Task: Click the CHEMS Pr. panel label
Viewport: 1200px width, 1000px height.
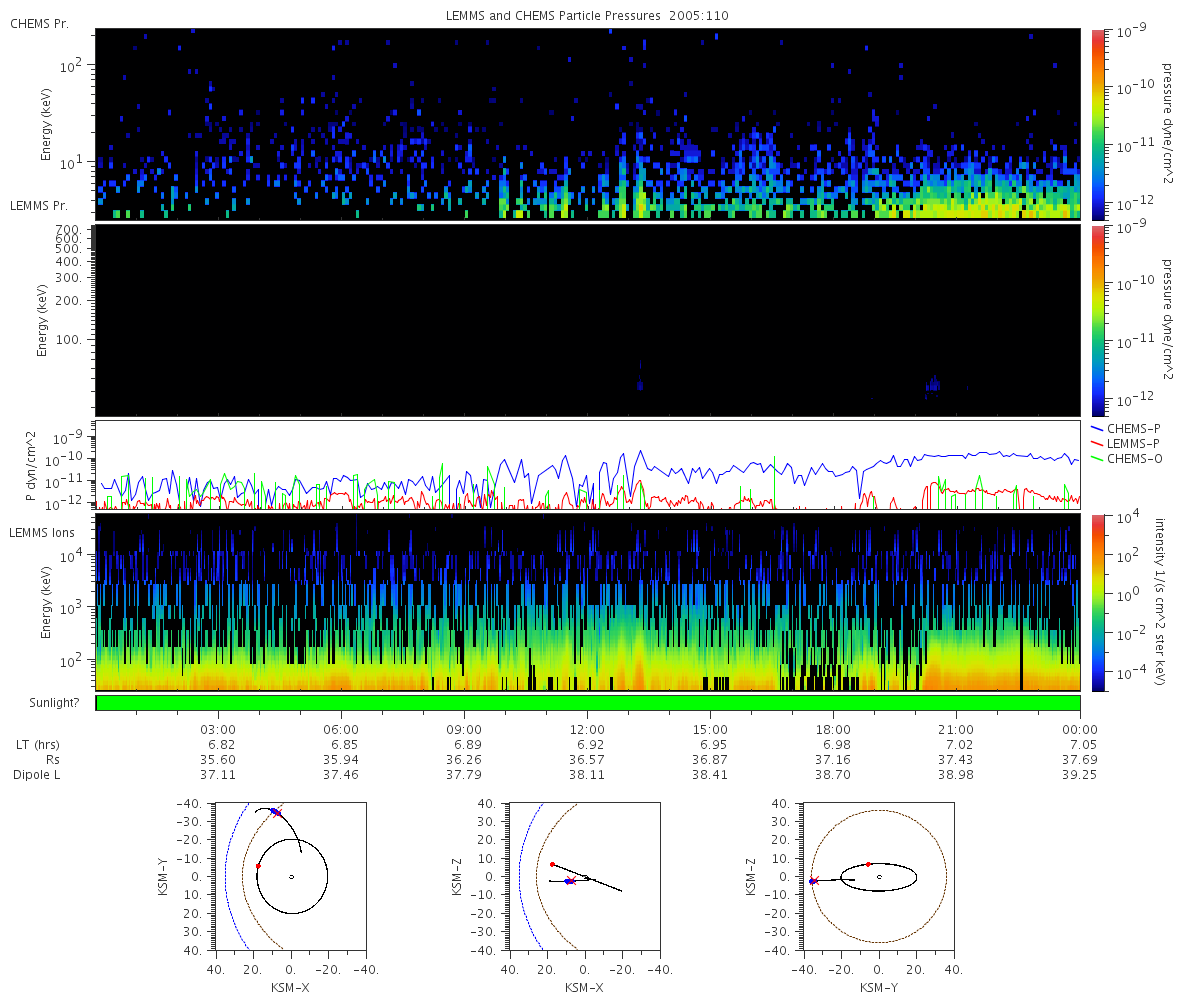Action: point(39,23)
